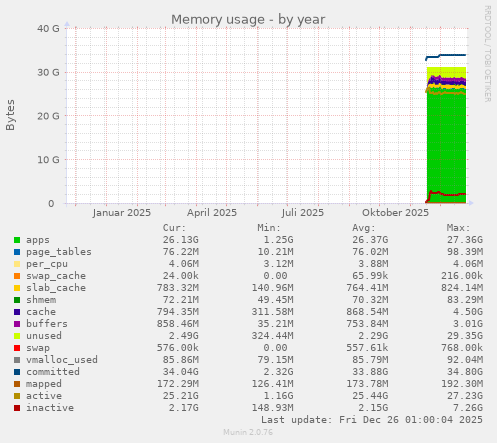Click the cache dark purple legend swatch
497x443 pixels.
pos(17,312)
